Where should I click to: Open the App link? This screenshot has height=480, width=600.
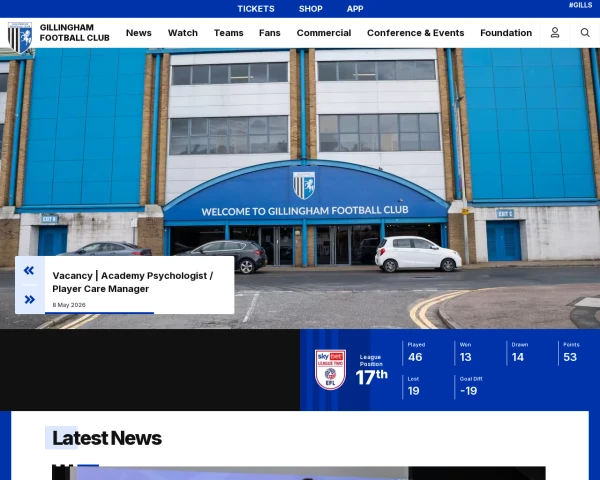pos(355,9)
